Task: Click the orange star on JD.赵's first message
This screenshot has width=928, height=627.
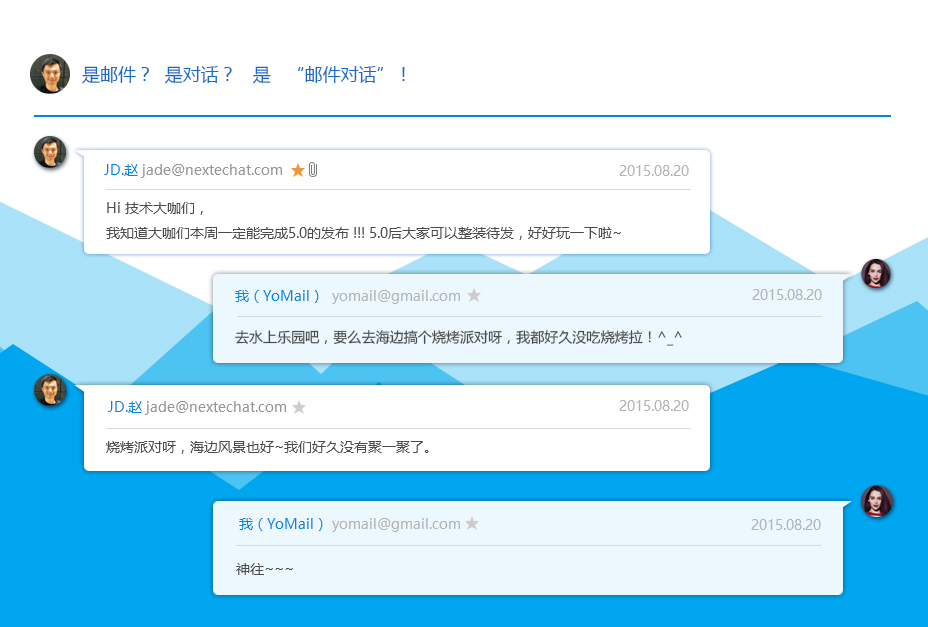Action: click(x=297, y=169)
